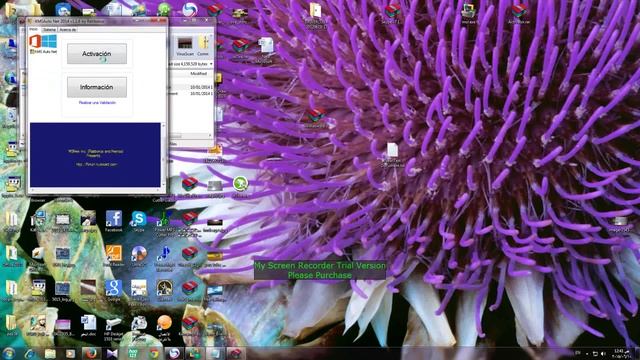Expand the path dropdown in WinRAR window
The image size is (640, 360).
(x=211, y=64)
